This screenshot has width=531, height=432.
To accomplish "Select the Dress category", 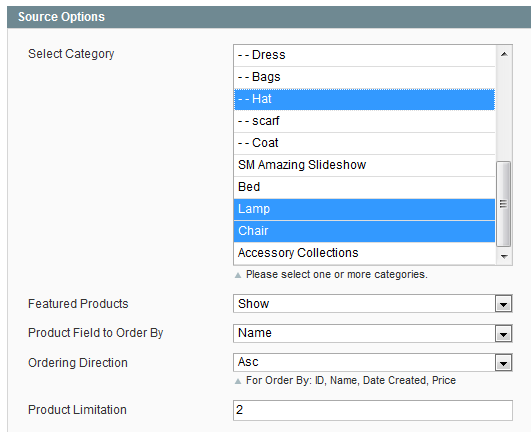I will [364, 55].
